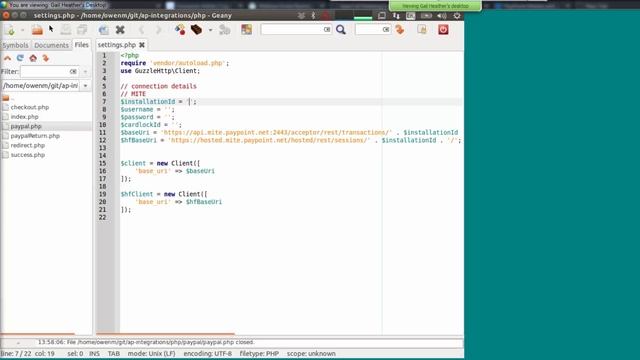Select the Files sidebar tab
The width and height of the screenshot is (640, 360).
(x=82, y=45)
